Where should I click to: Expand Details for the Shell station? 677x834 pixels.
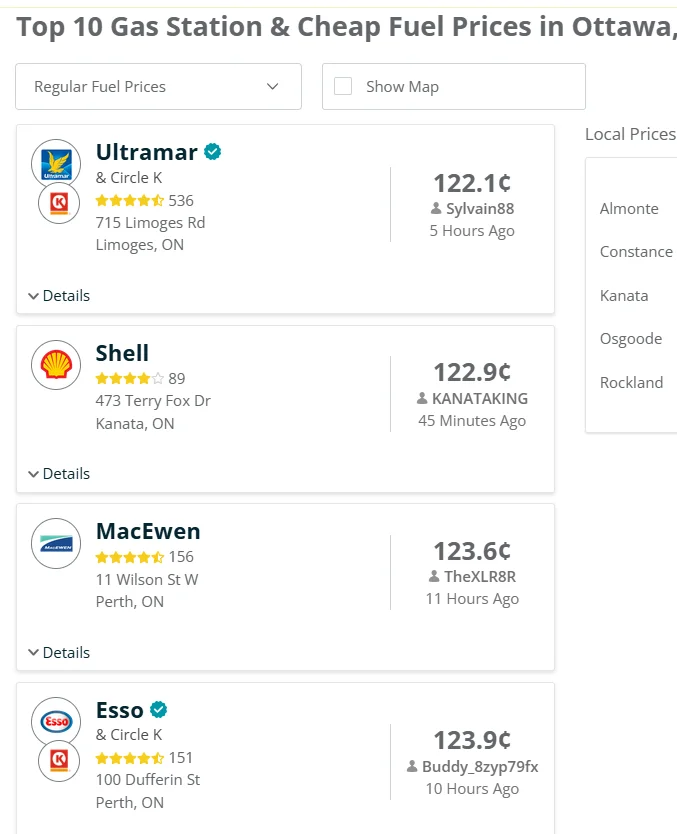click(59, 474)
